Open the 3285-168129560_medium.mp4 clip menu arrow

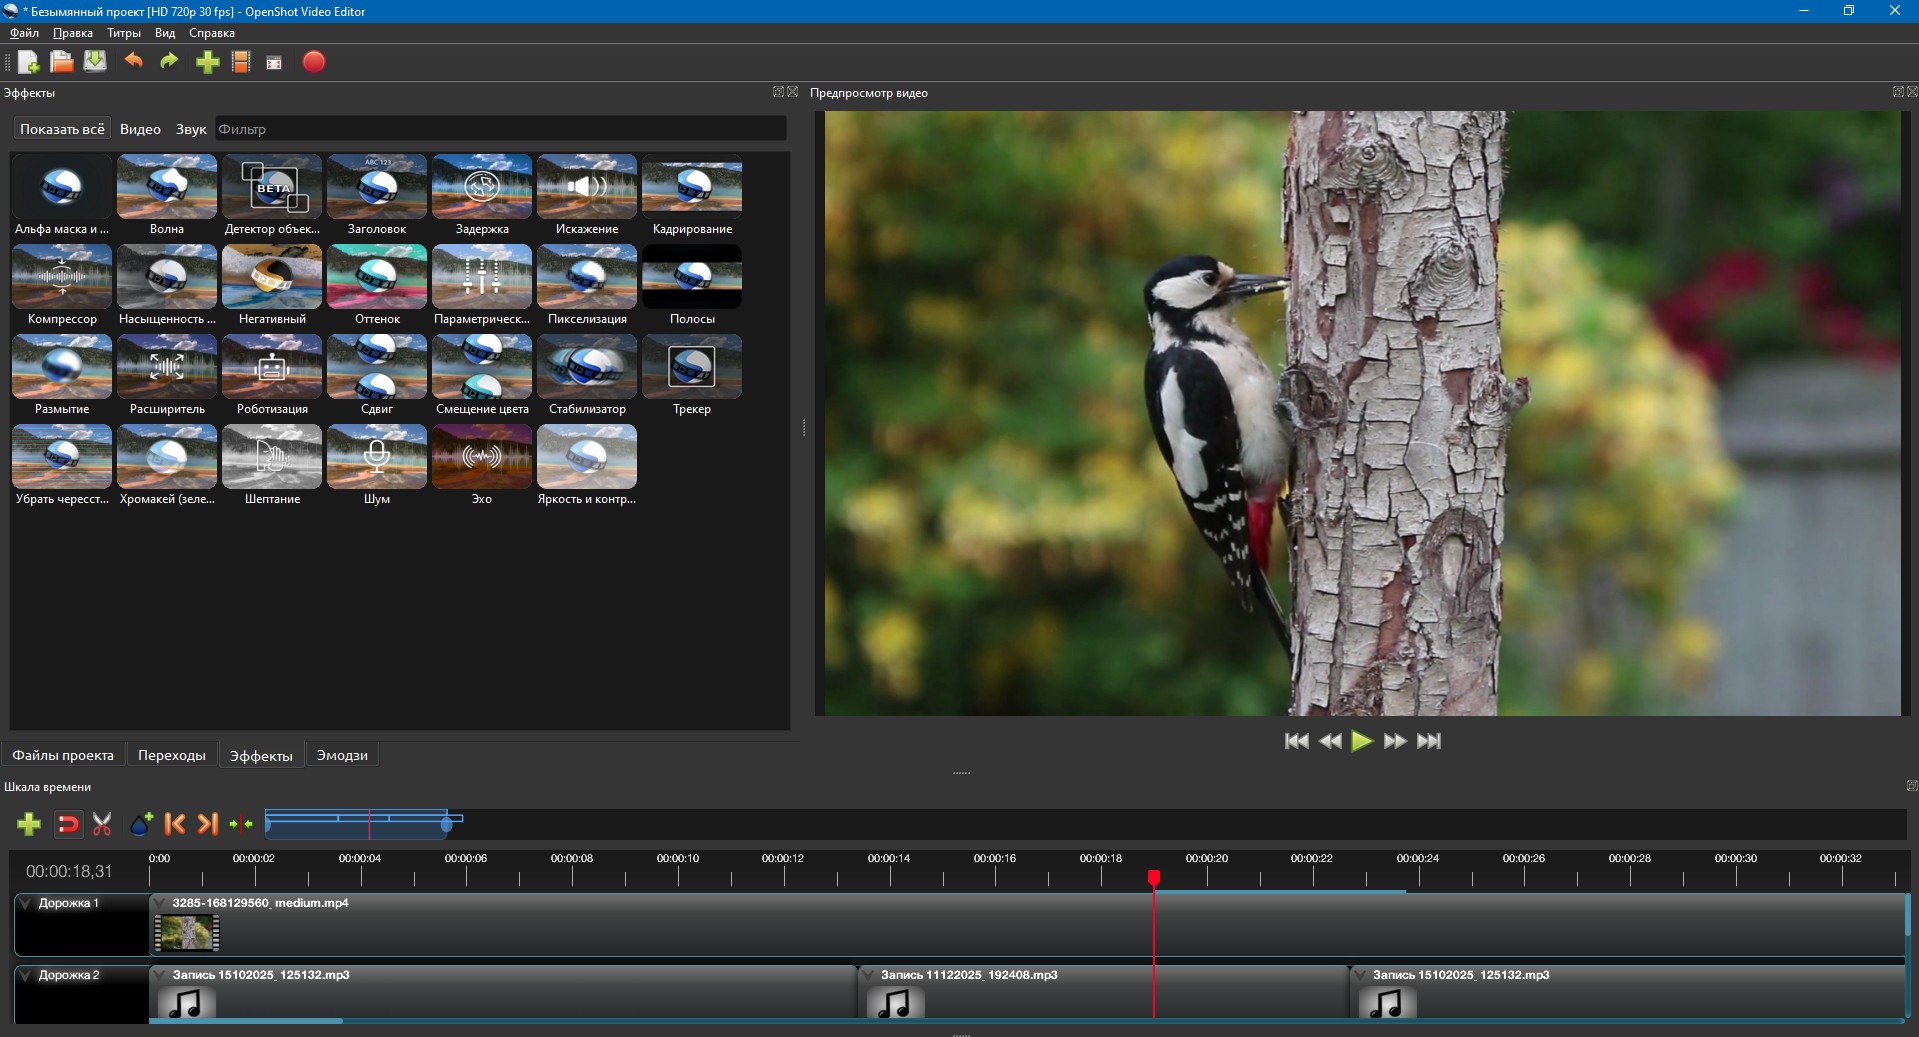(160, 903)
